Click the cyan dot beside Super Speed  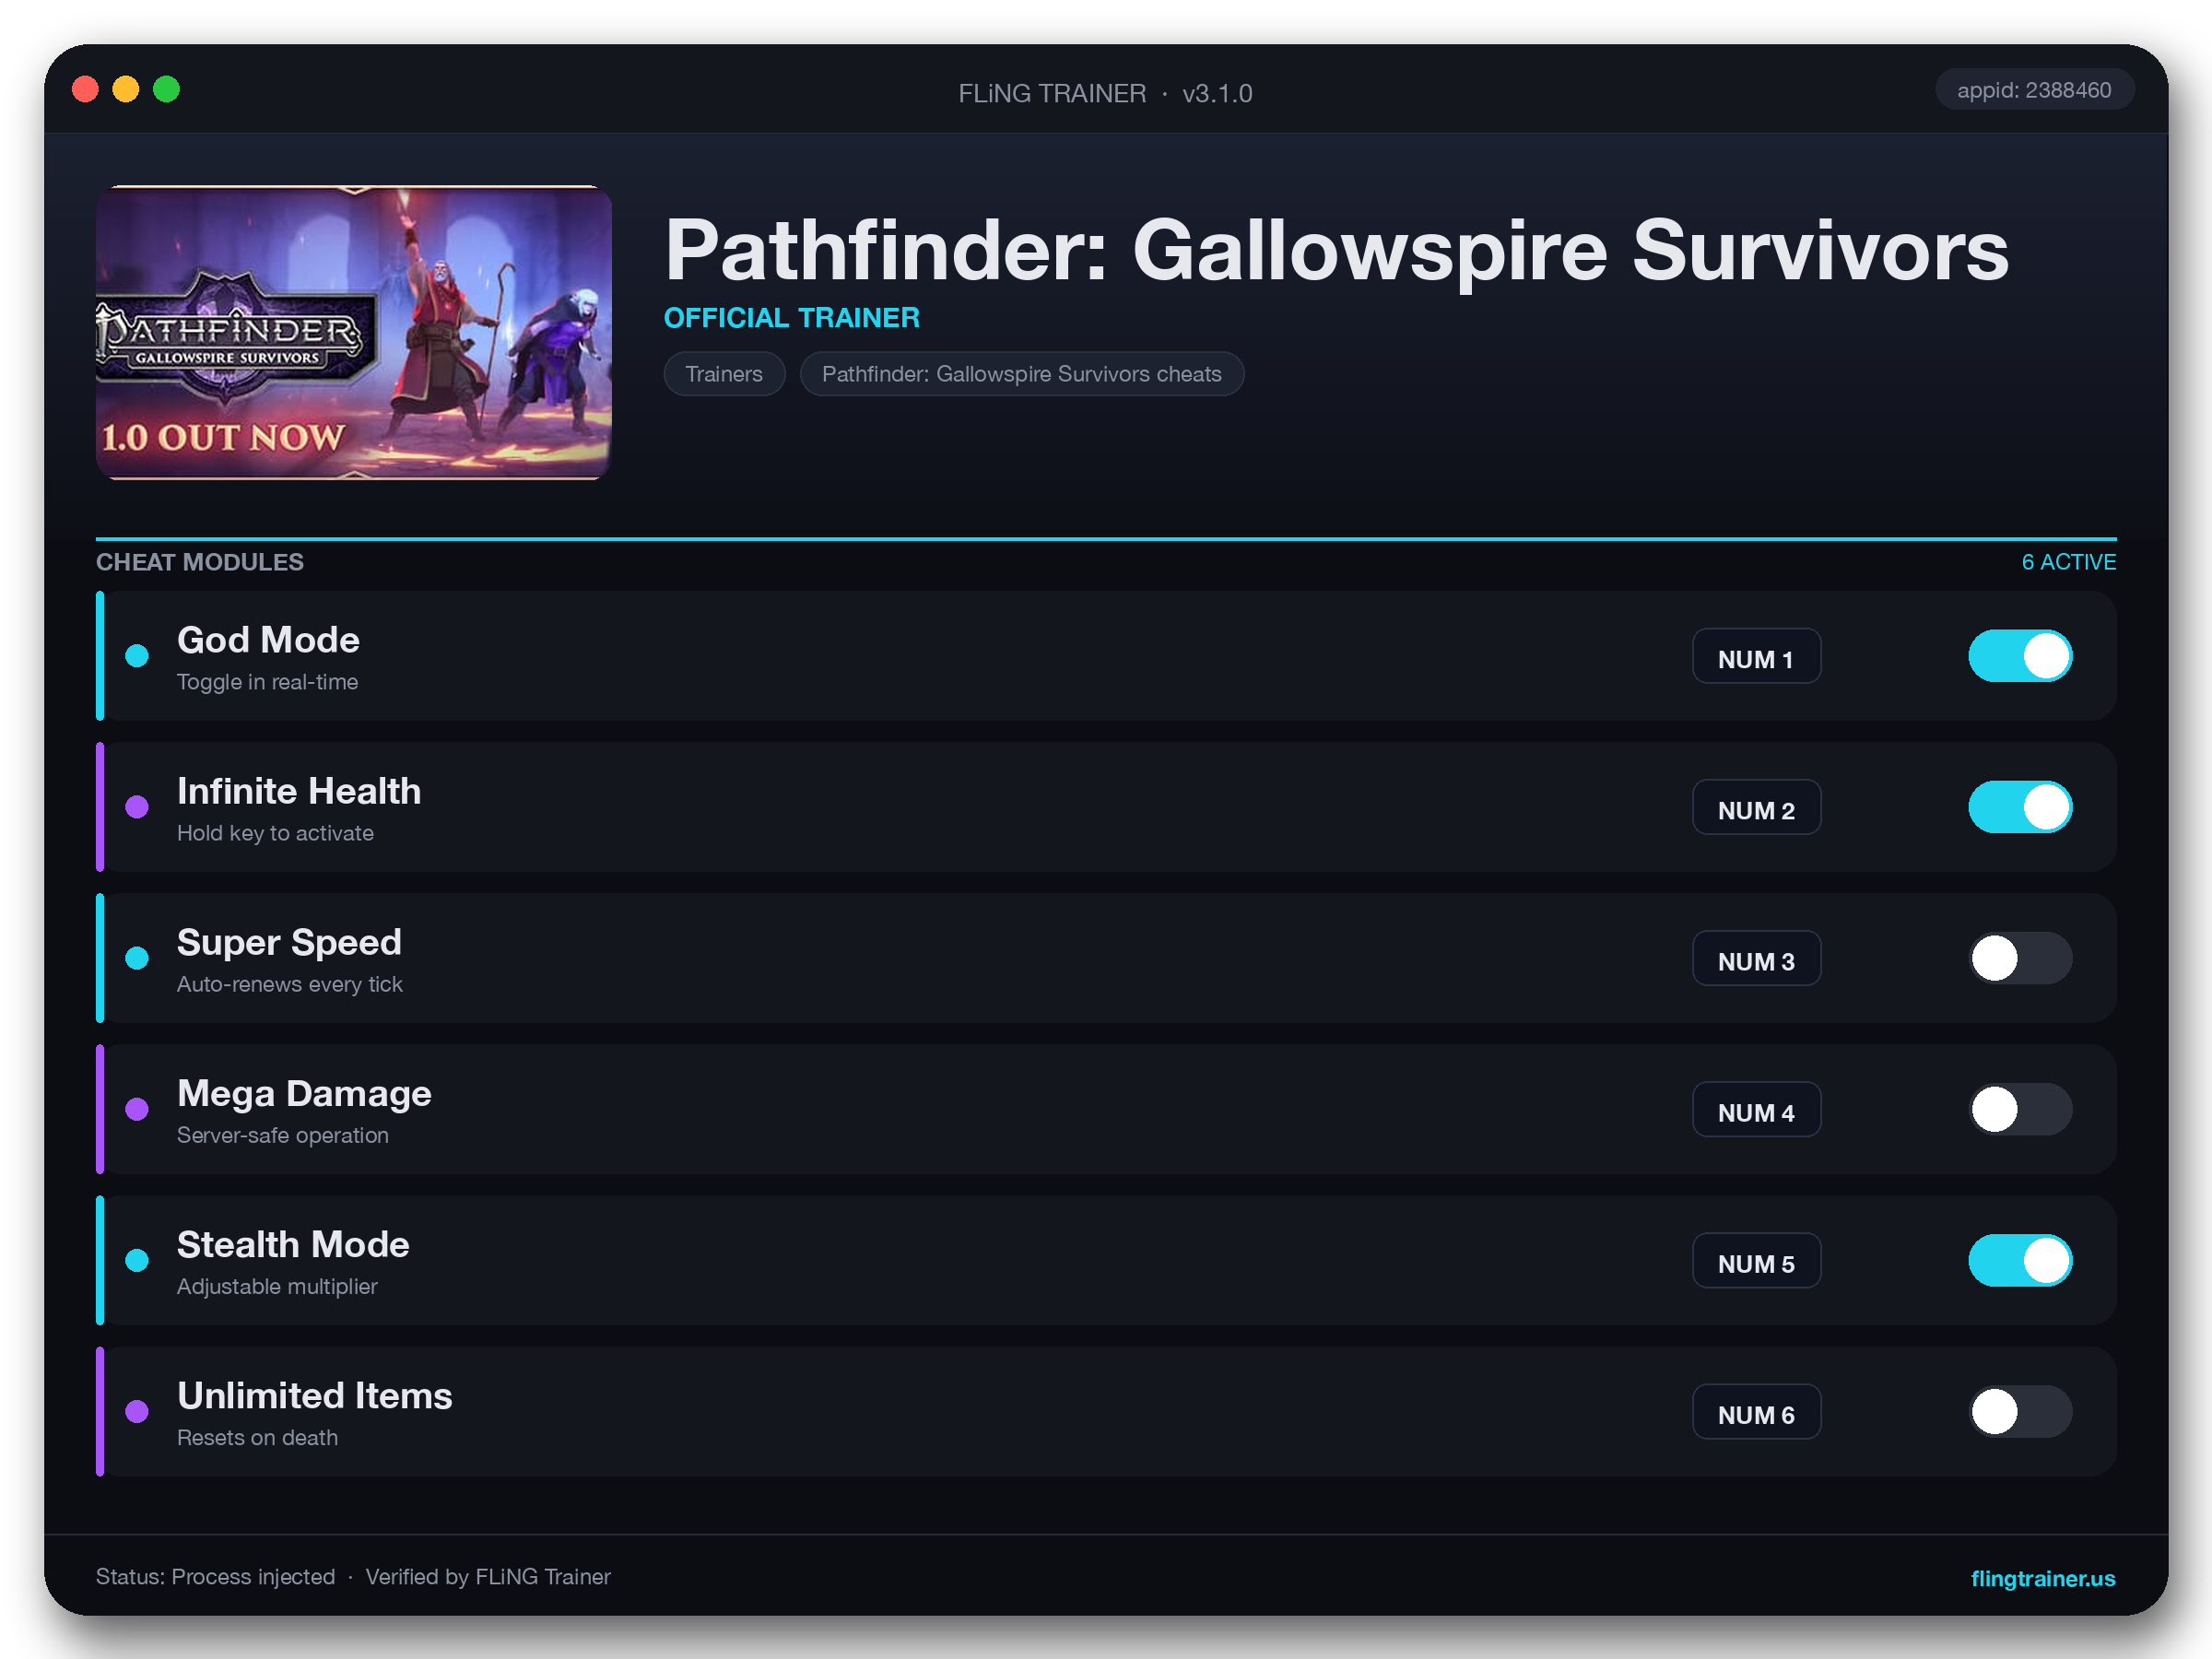(x=137, y=958)
